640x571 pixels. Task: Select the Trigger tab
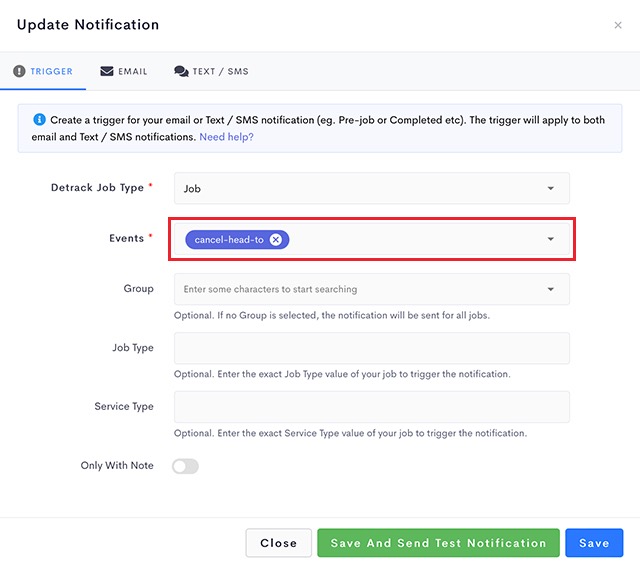(x=43, y=71)
